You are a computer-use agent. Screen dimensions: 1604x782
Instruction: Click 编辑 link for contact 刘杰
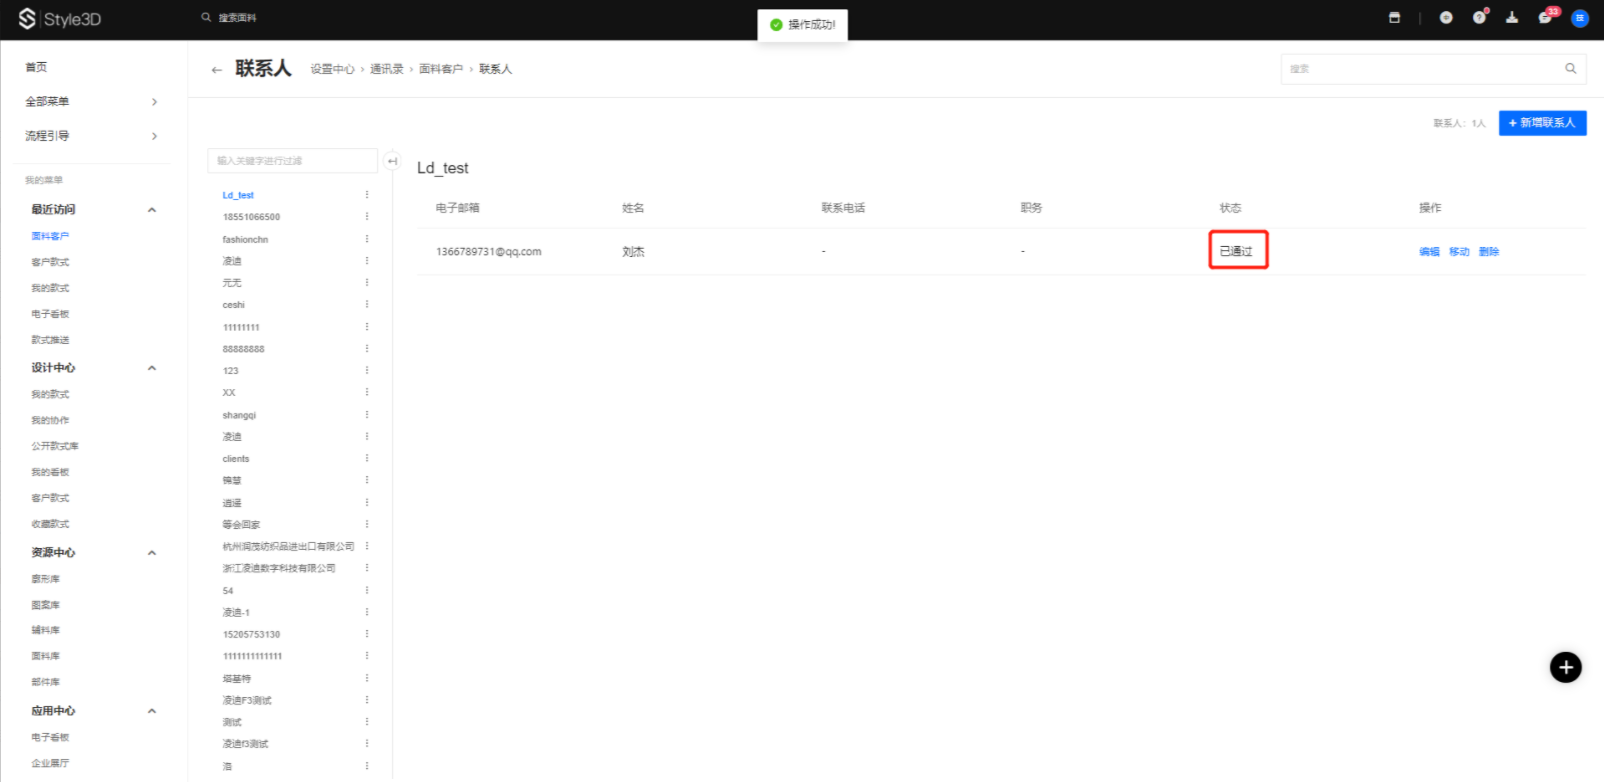[1429, 252]
